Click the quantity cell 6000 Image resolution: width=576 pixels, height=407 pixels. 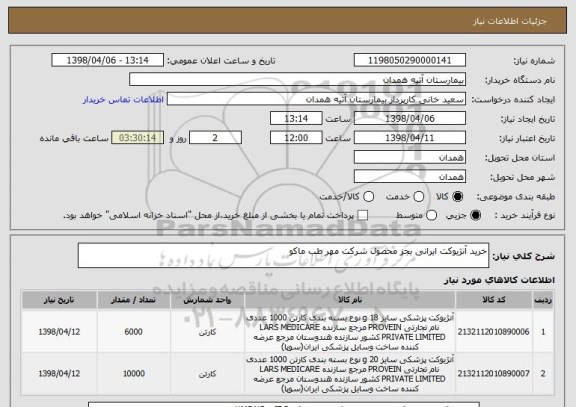tap(133, 332)
